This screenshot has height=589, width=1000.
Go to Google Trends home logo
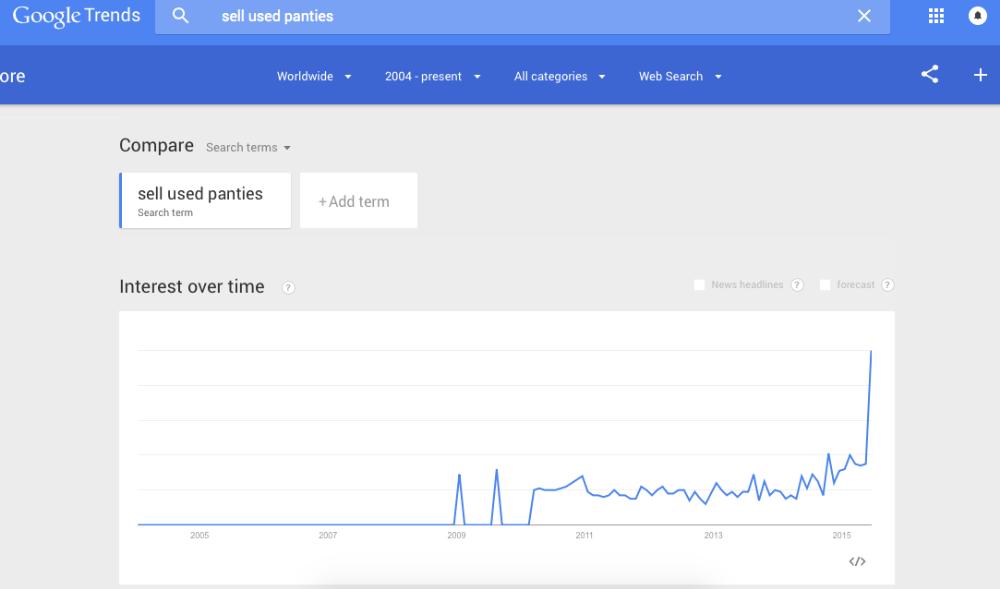(76, 17)
